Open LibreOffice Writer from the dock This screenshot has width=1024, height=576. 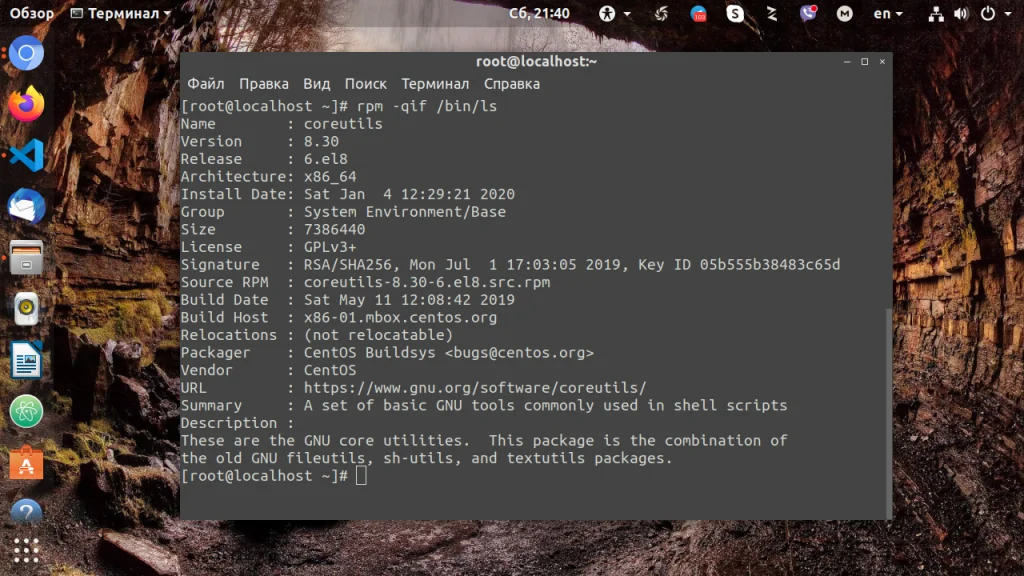pyautogui.click(x=26, y=360)
